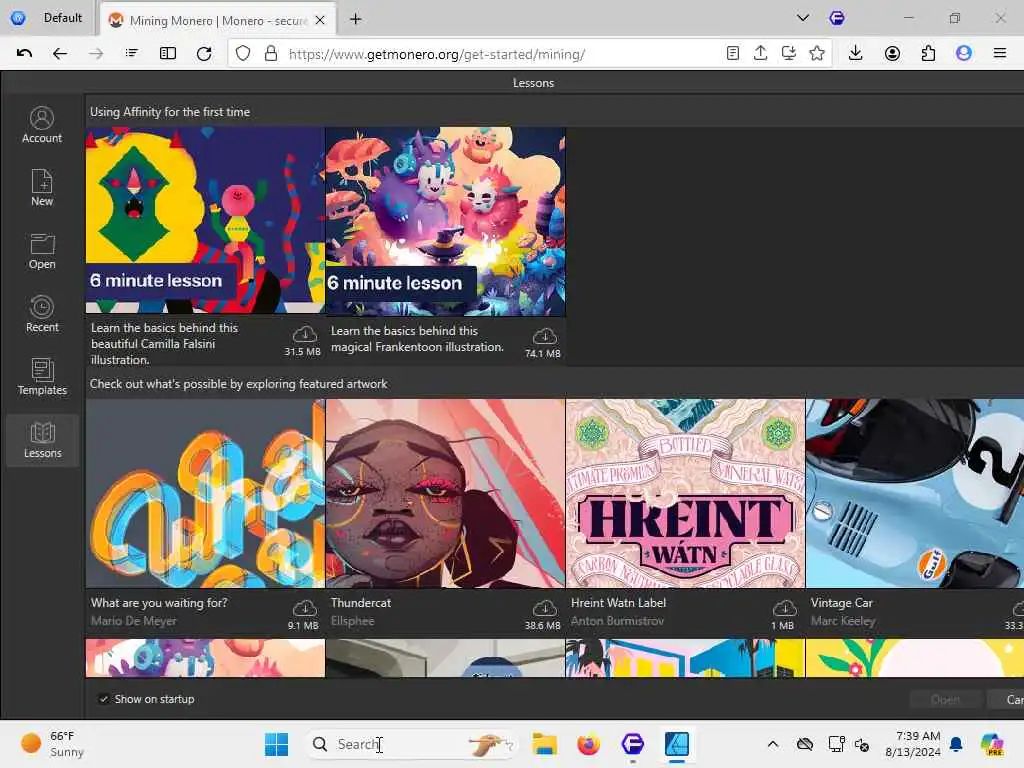Open the browser hamburger menu

click(1000, 54)
